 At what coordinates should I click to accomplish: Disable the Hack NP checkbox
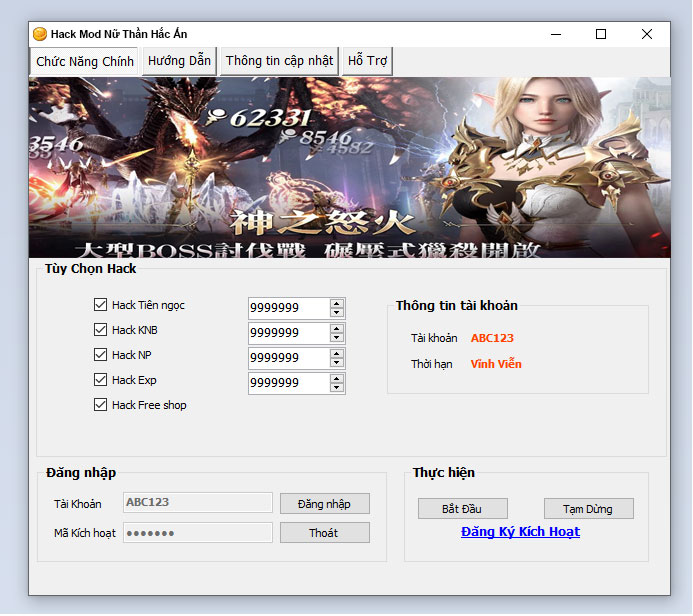click(x=100, y=354)
